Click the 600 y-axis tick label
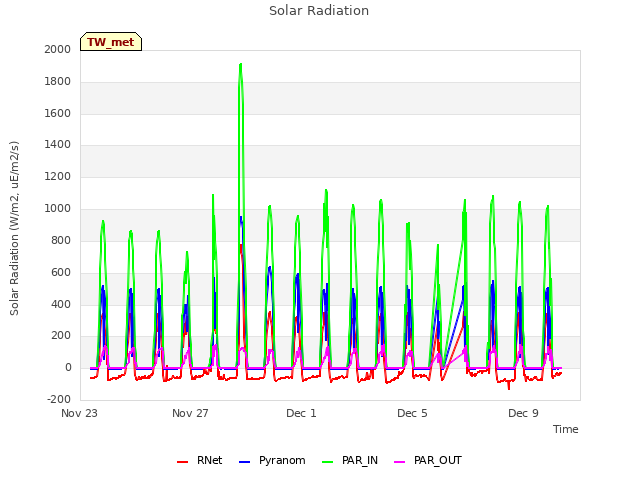 (x=61, y=273)
